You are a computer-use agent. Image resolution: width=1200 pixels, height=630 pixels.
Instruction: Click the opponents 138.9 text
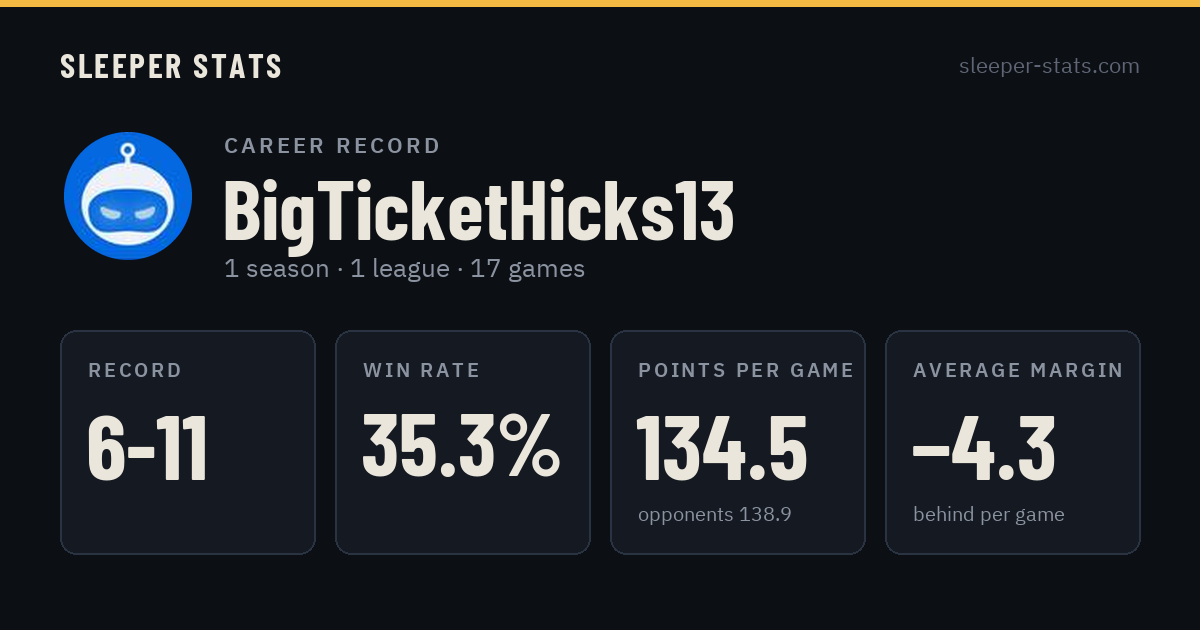coord(715,515)
